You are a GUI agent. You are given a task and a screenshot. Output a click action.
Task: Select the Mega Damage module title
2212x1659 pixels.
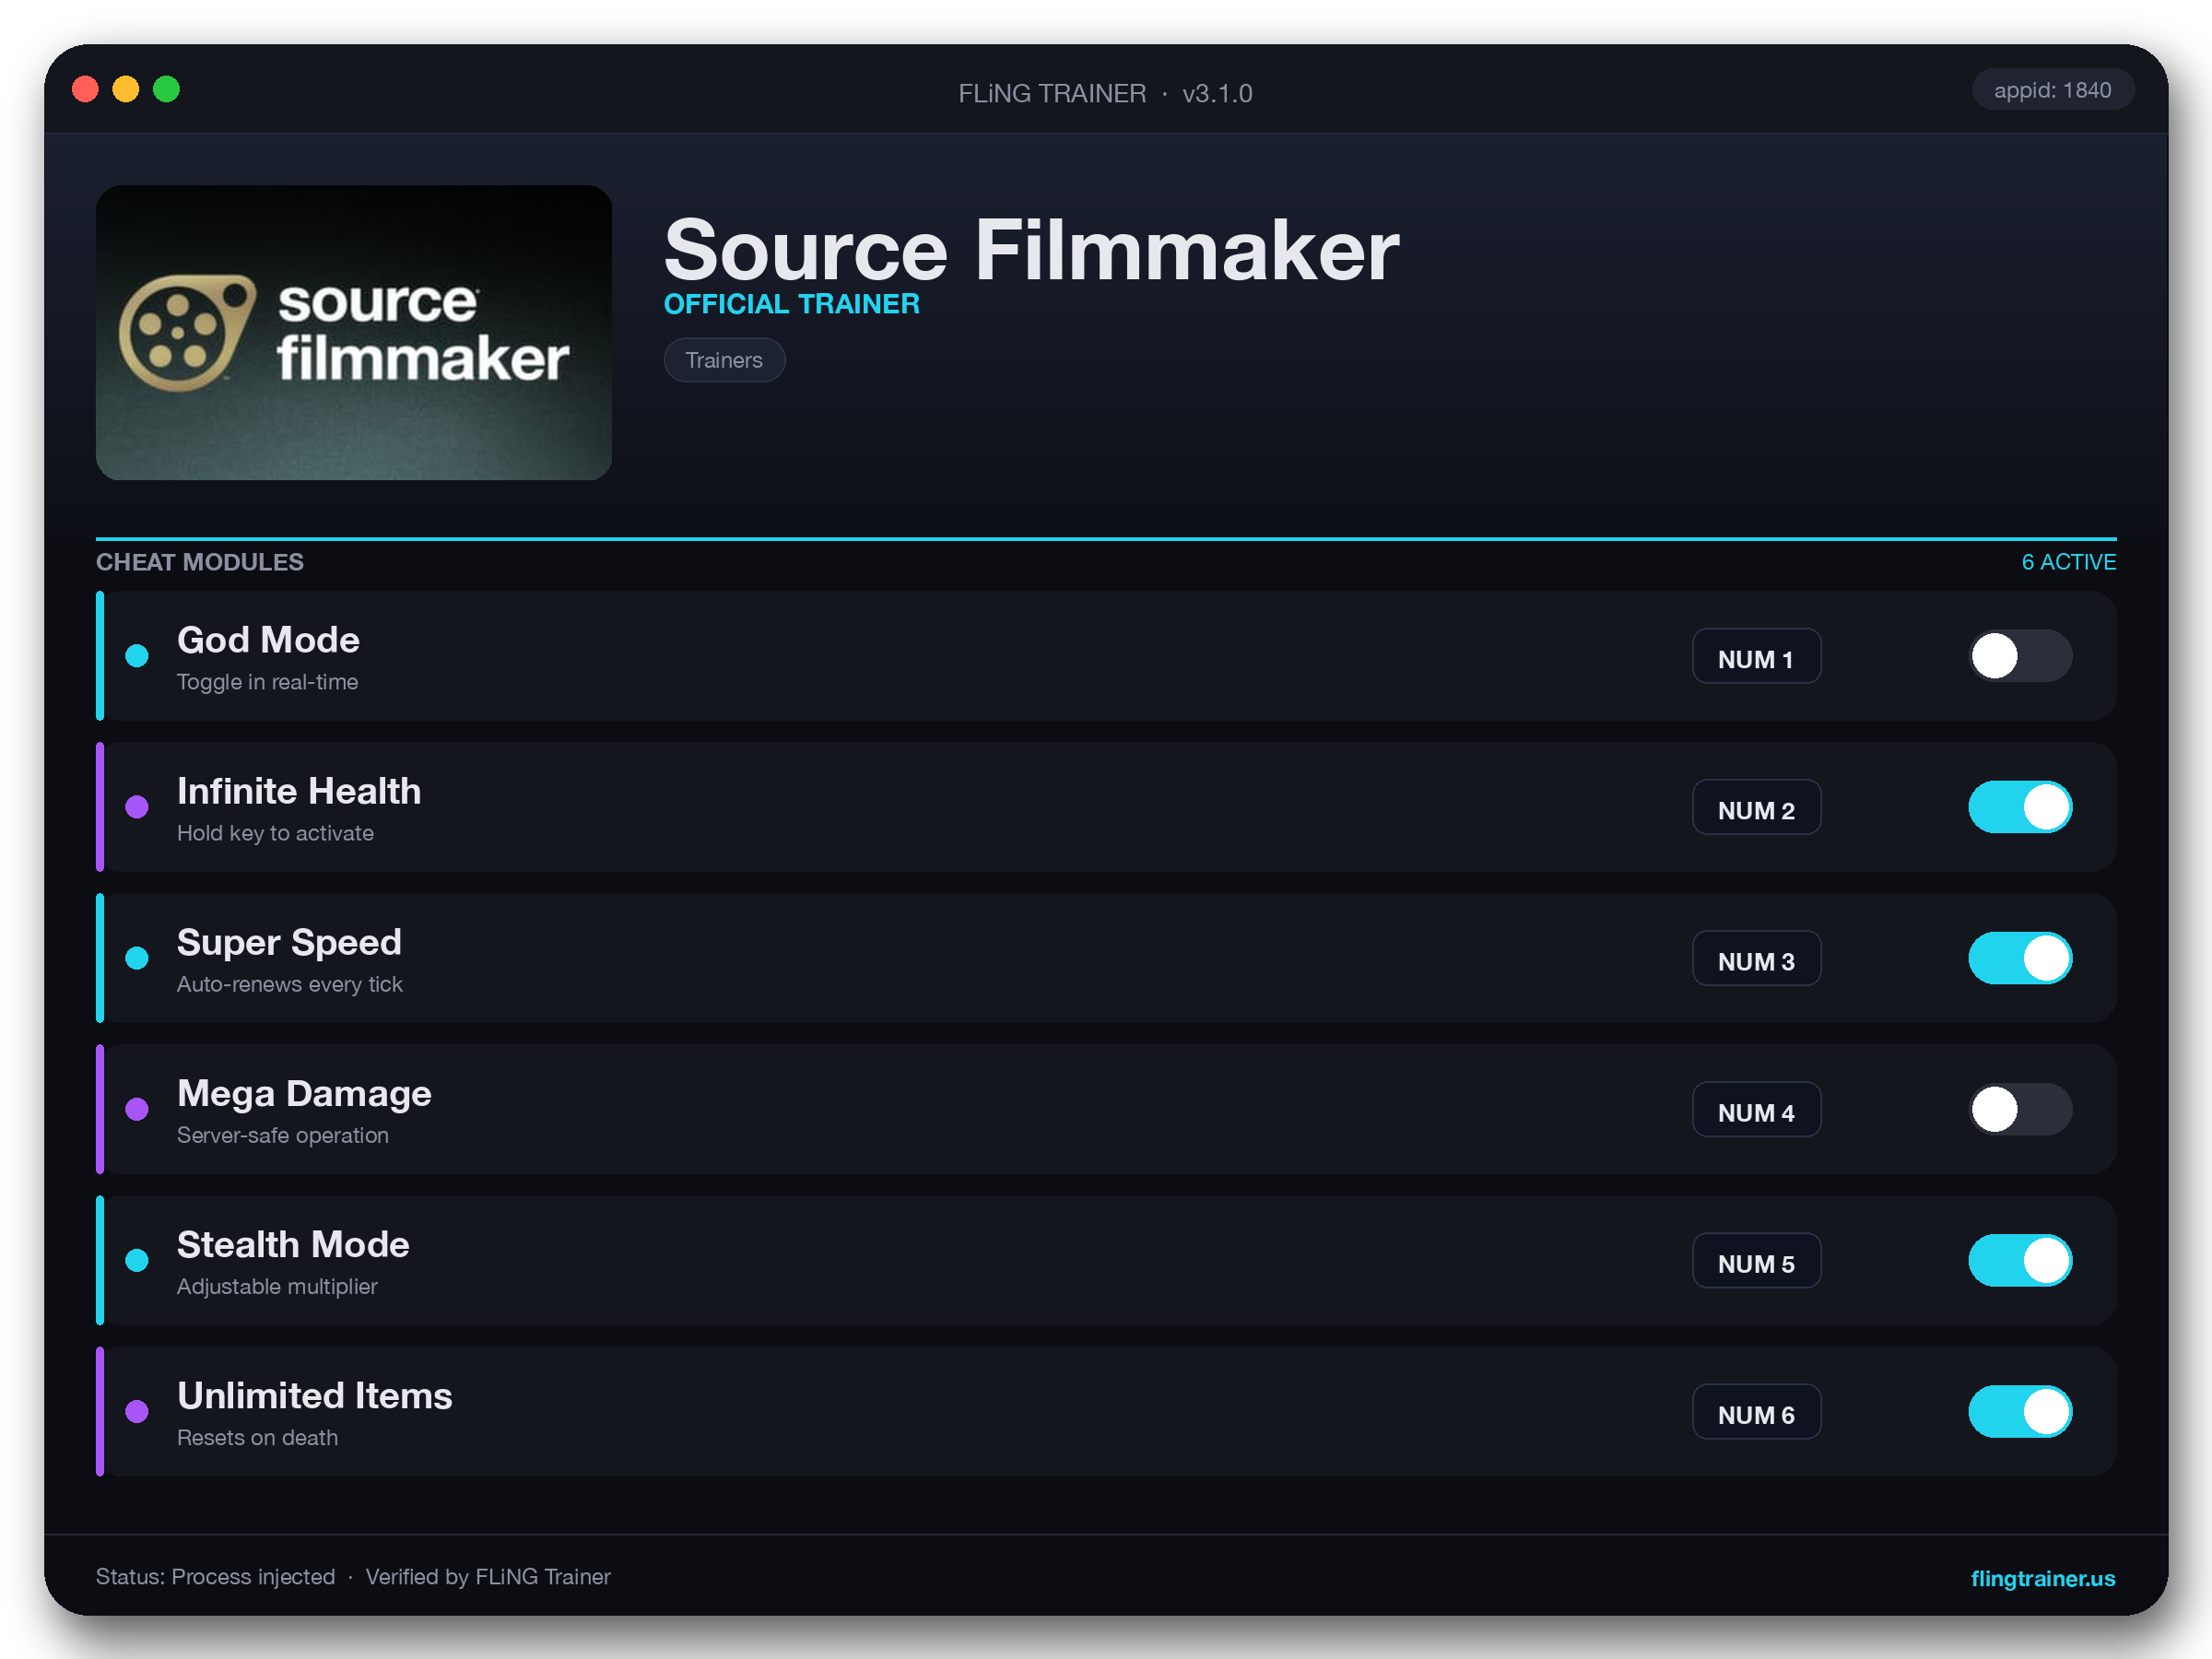tap(304, 1093)
